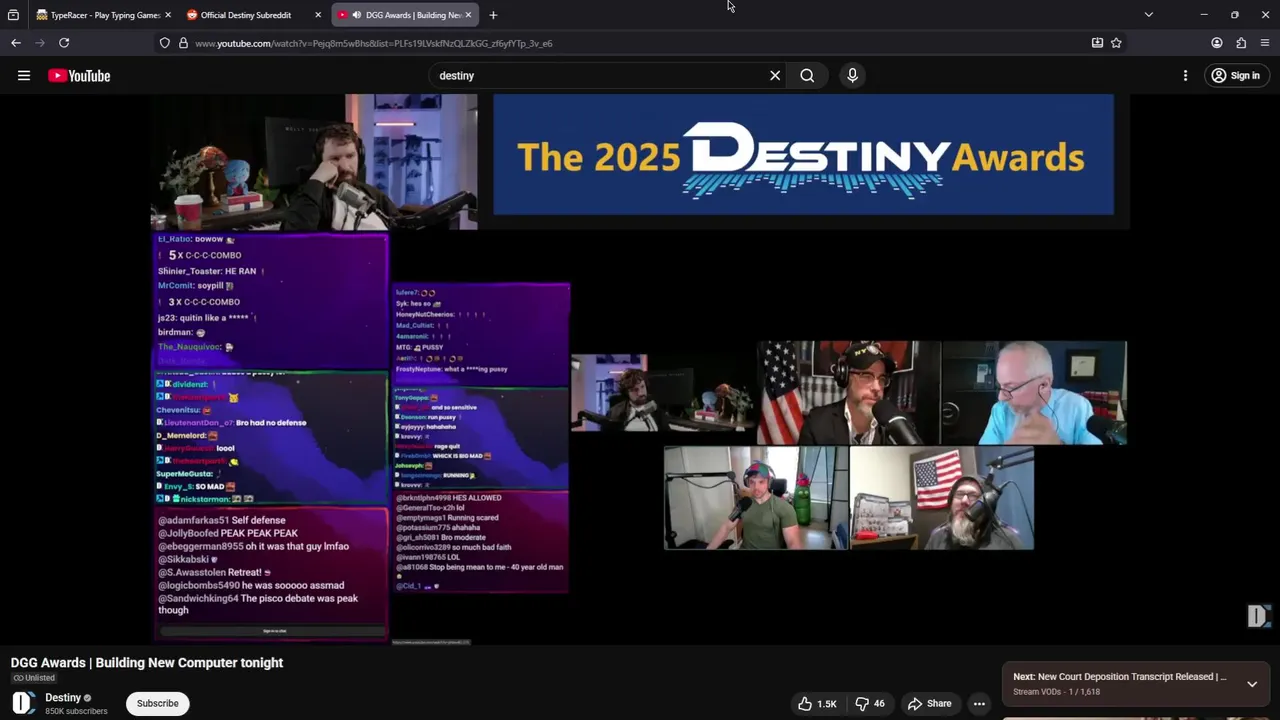Screen dimensions: 1280x720
Task: Open YouTube guide hamburger menu
Action: (24, 76)
